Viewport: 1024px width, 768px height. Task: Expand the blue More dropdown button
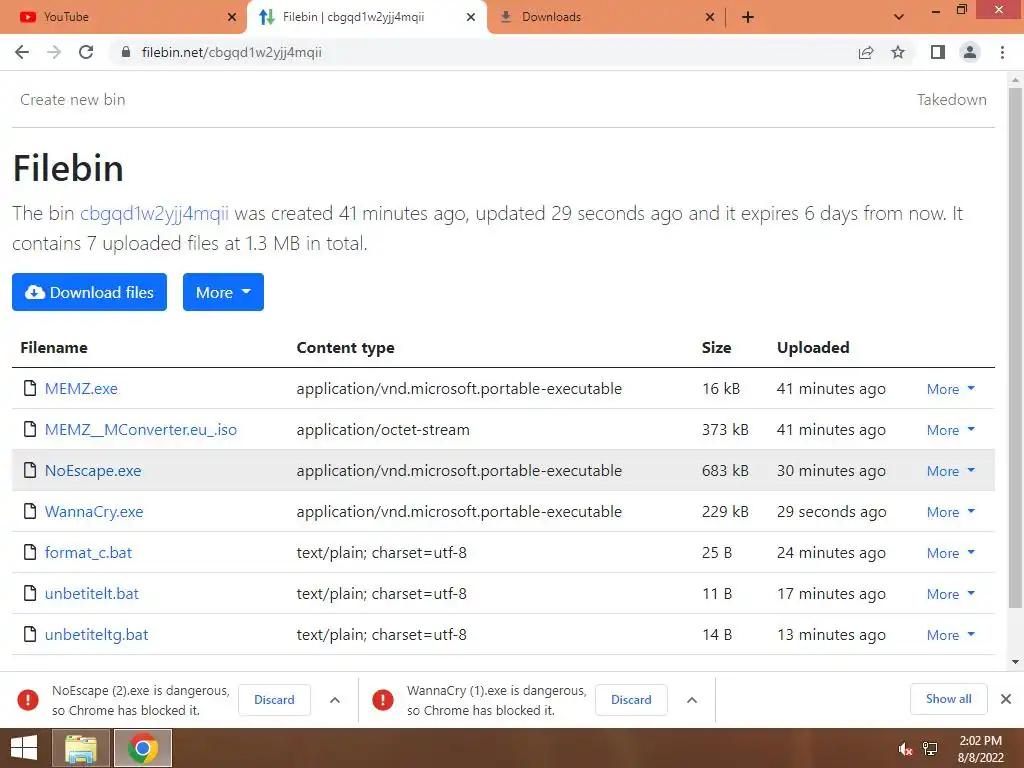(223, 292)
